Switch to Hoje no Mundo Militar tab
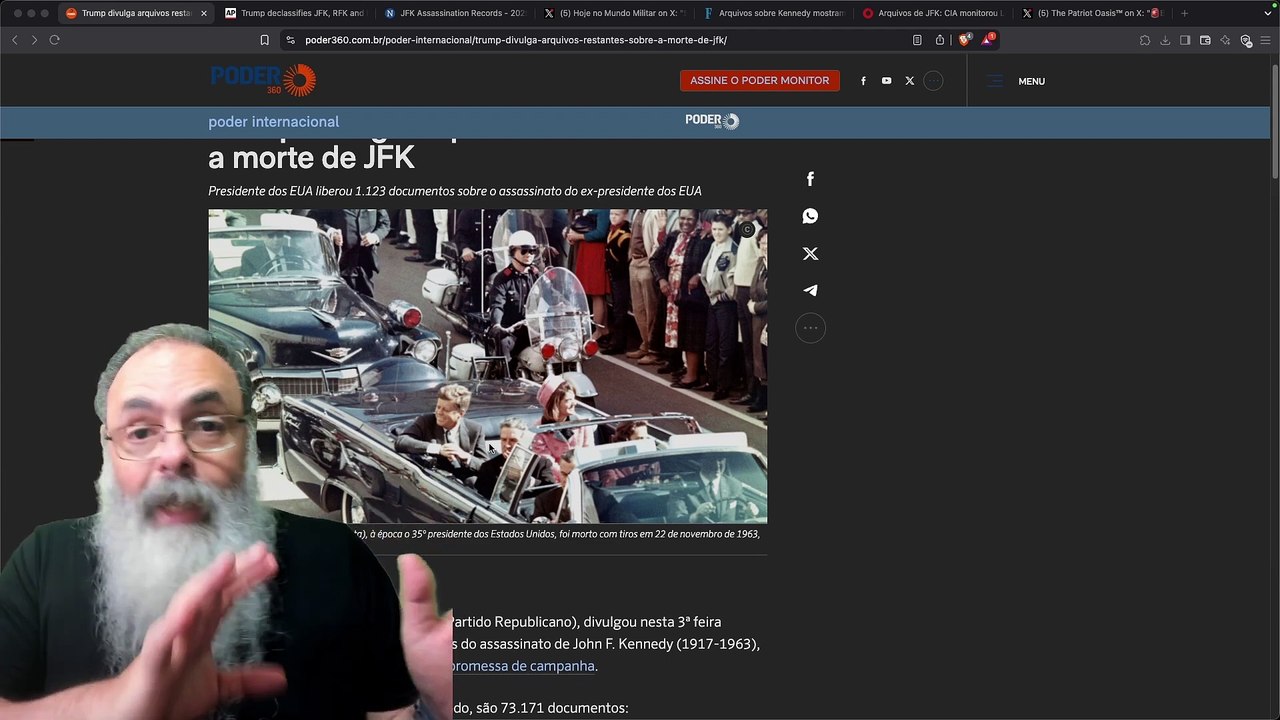This screenshot has height=720, width=1280. click(x=614, y=13)
